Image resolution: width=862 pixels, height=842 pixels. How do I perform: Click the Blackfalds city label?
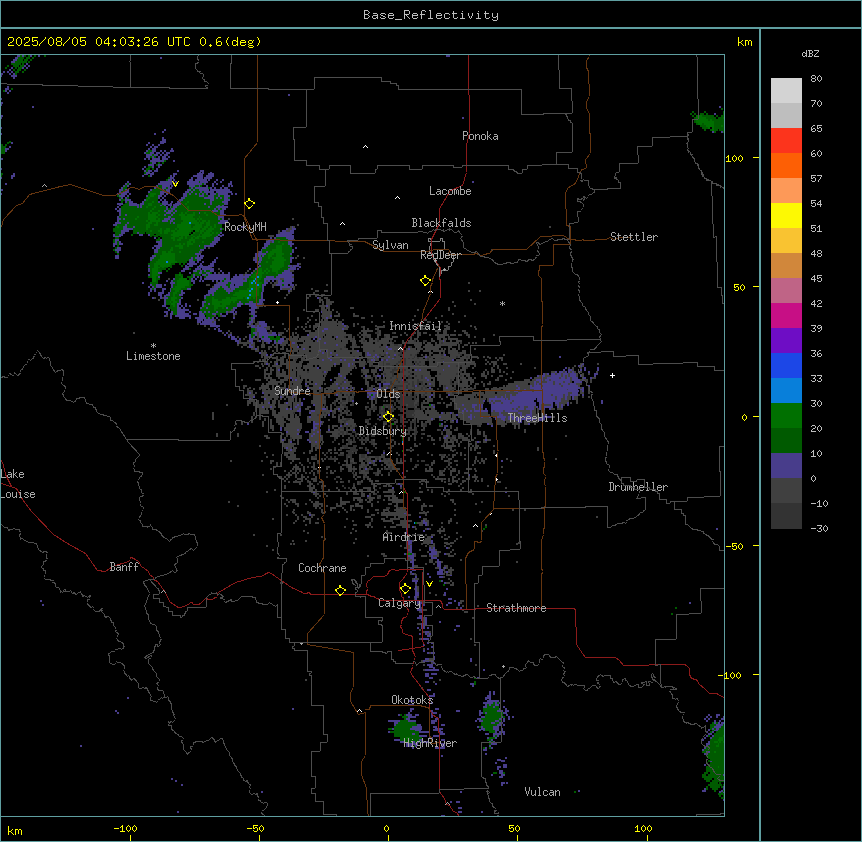(x=441, y=223)
